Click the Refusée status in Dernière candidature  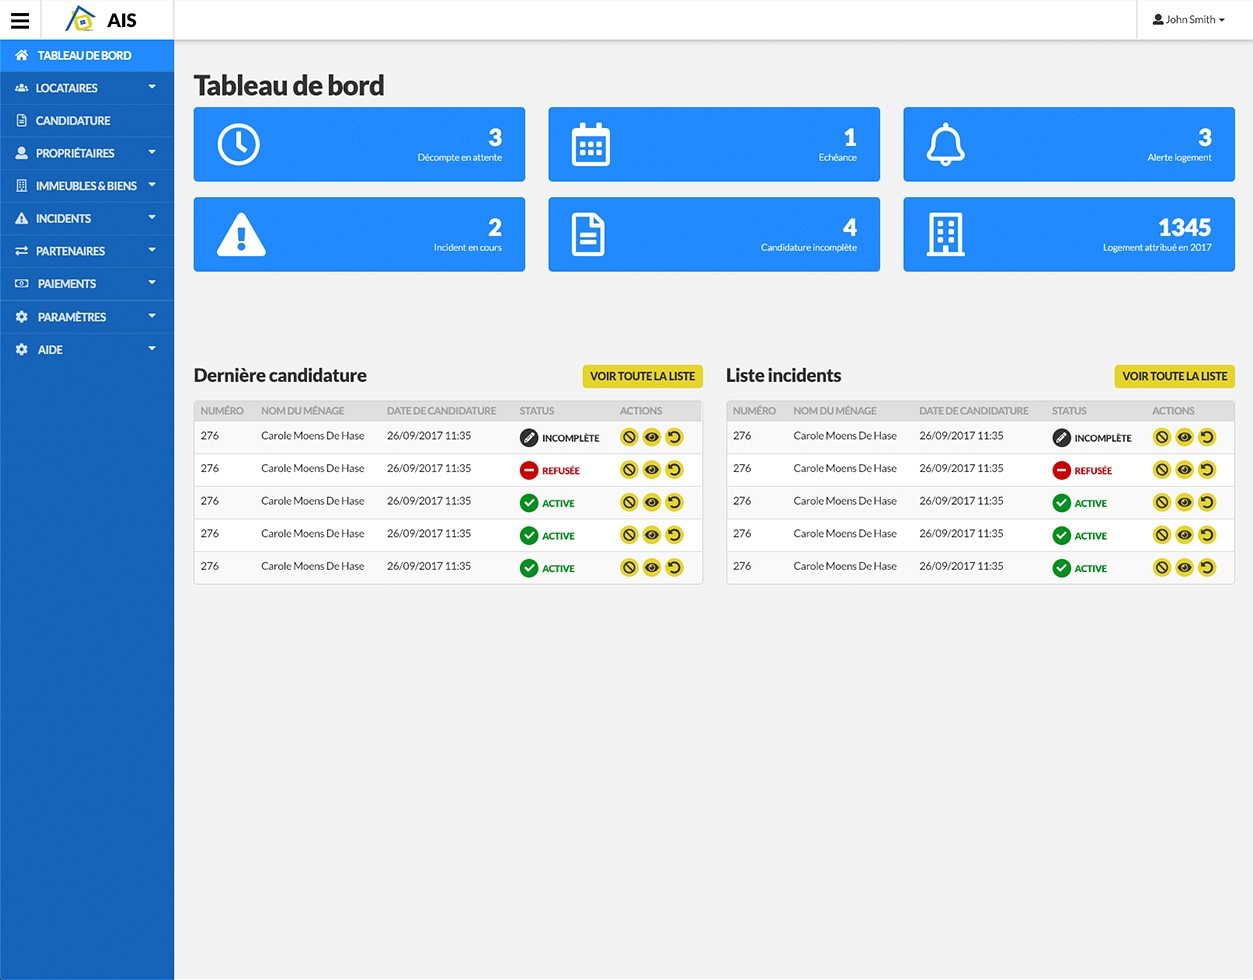point(550,470)
